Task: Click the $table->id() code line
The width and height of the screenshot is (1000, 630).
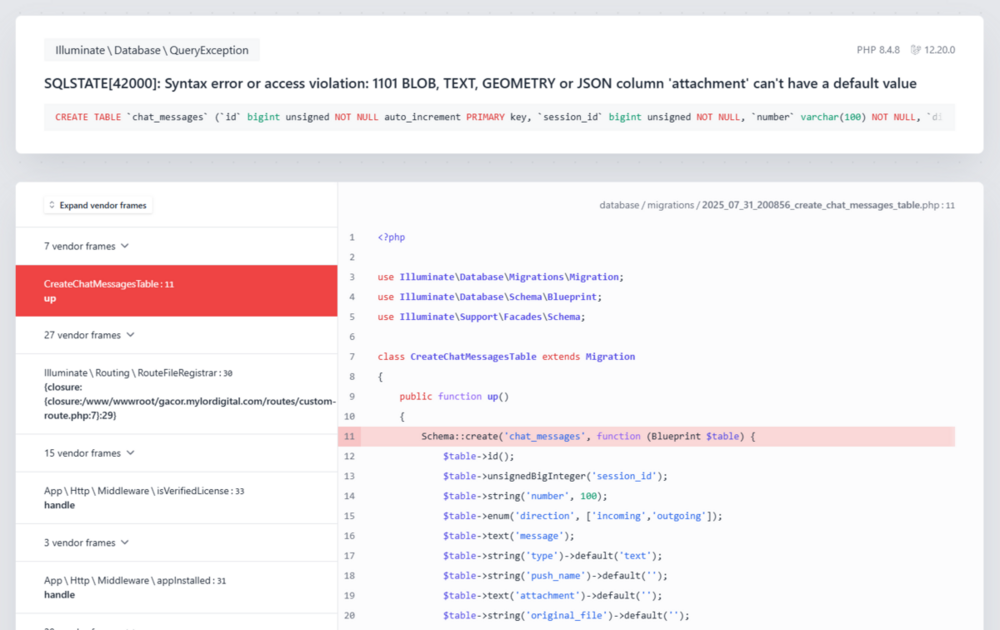Action: tap(478, 456)
